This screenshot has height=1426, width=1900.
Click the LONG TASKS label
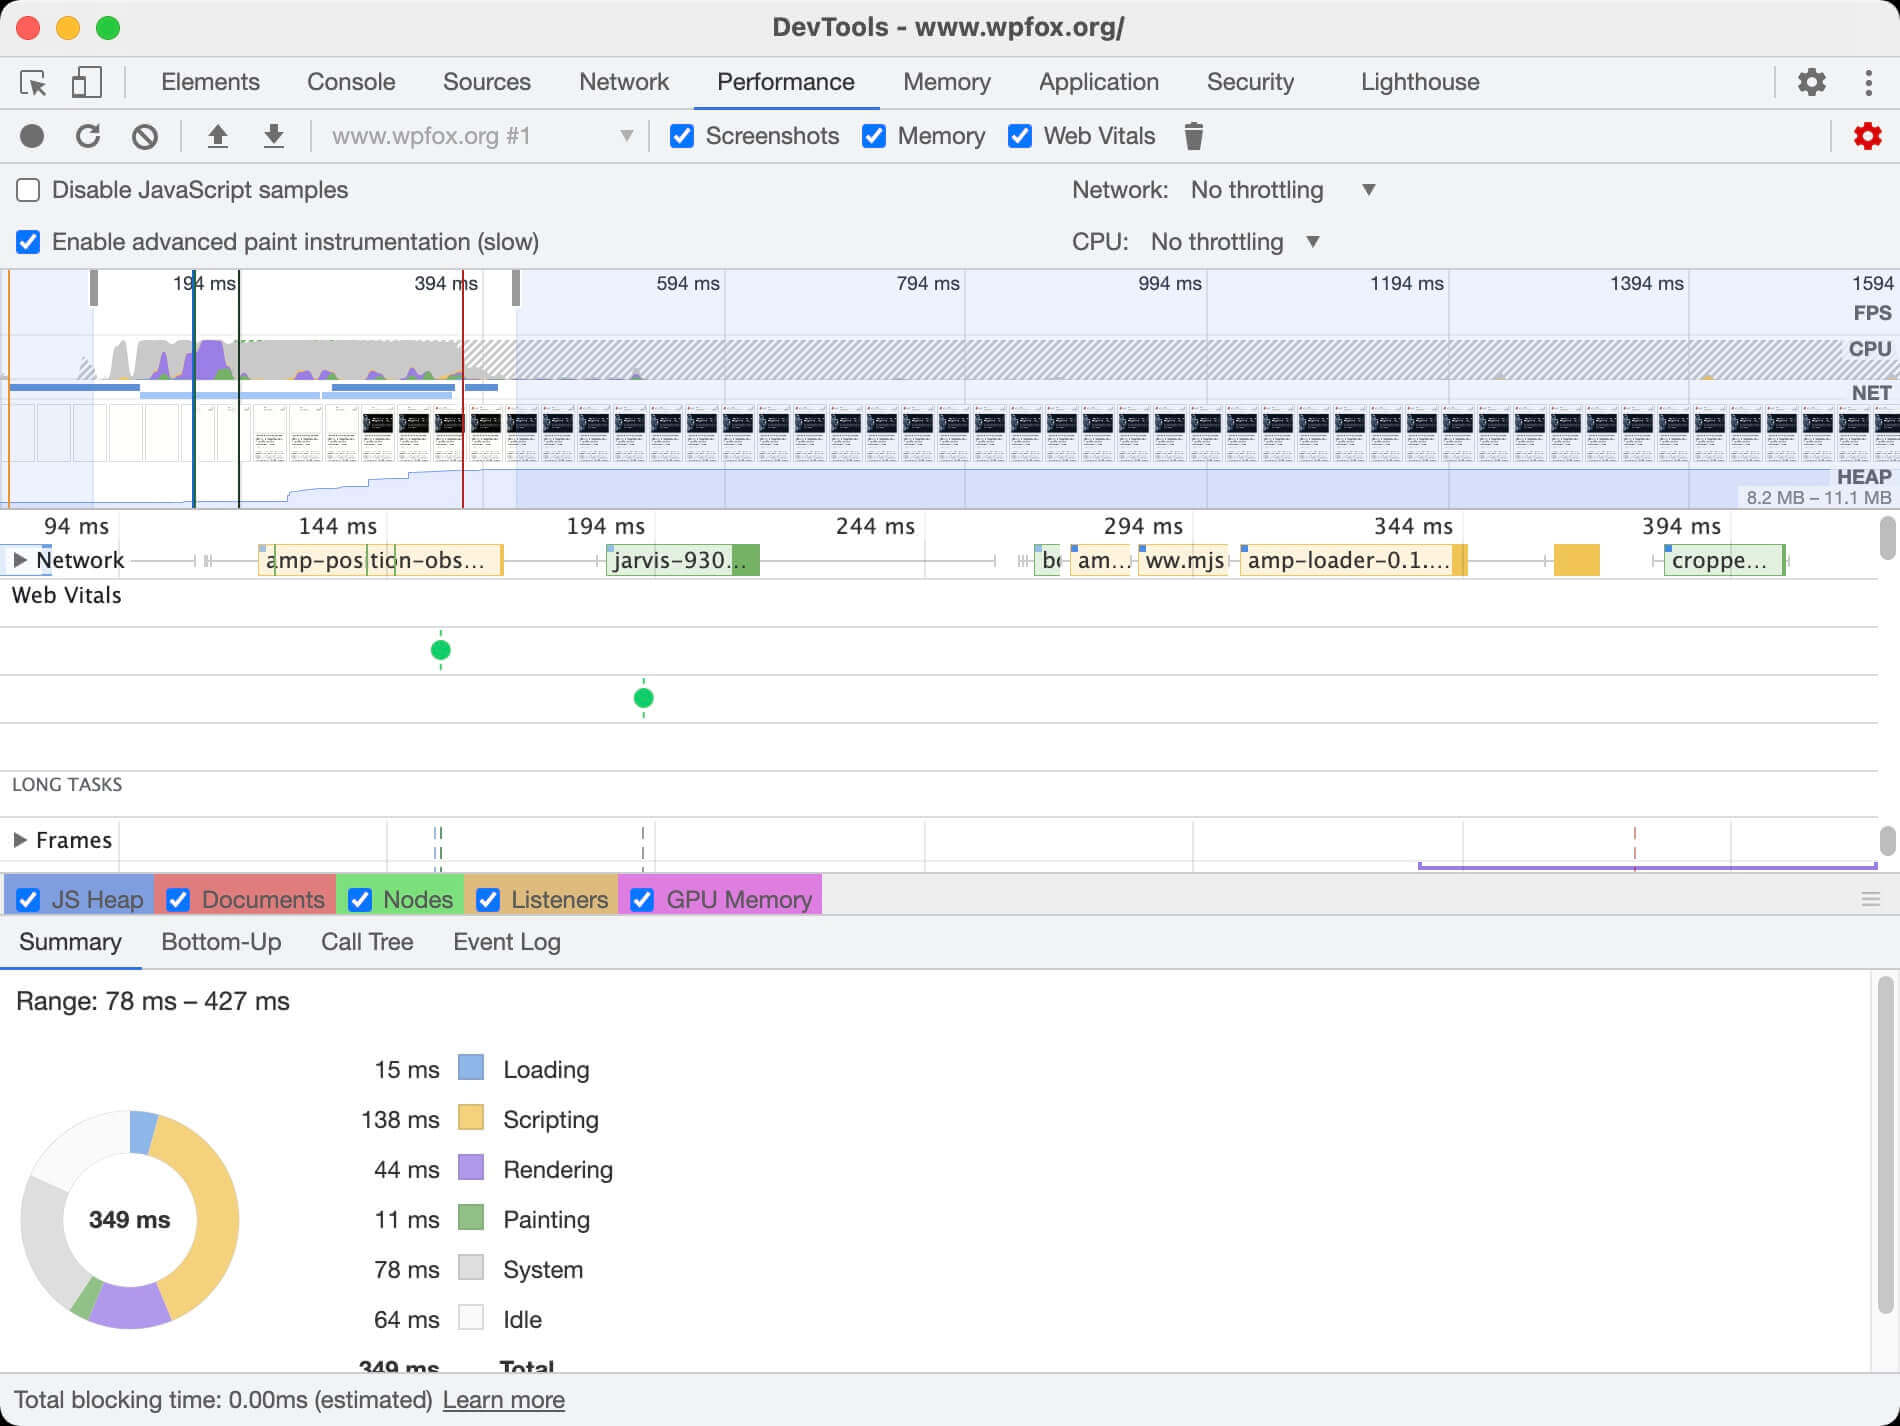click(x=67, y=785)
